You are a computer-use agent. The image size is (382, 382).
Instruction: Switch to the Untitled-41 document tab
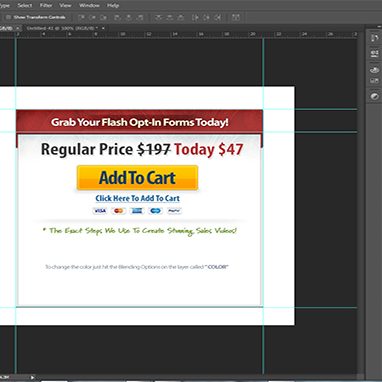63,28
